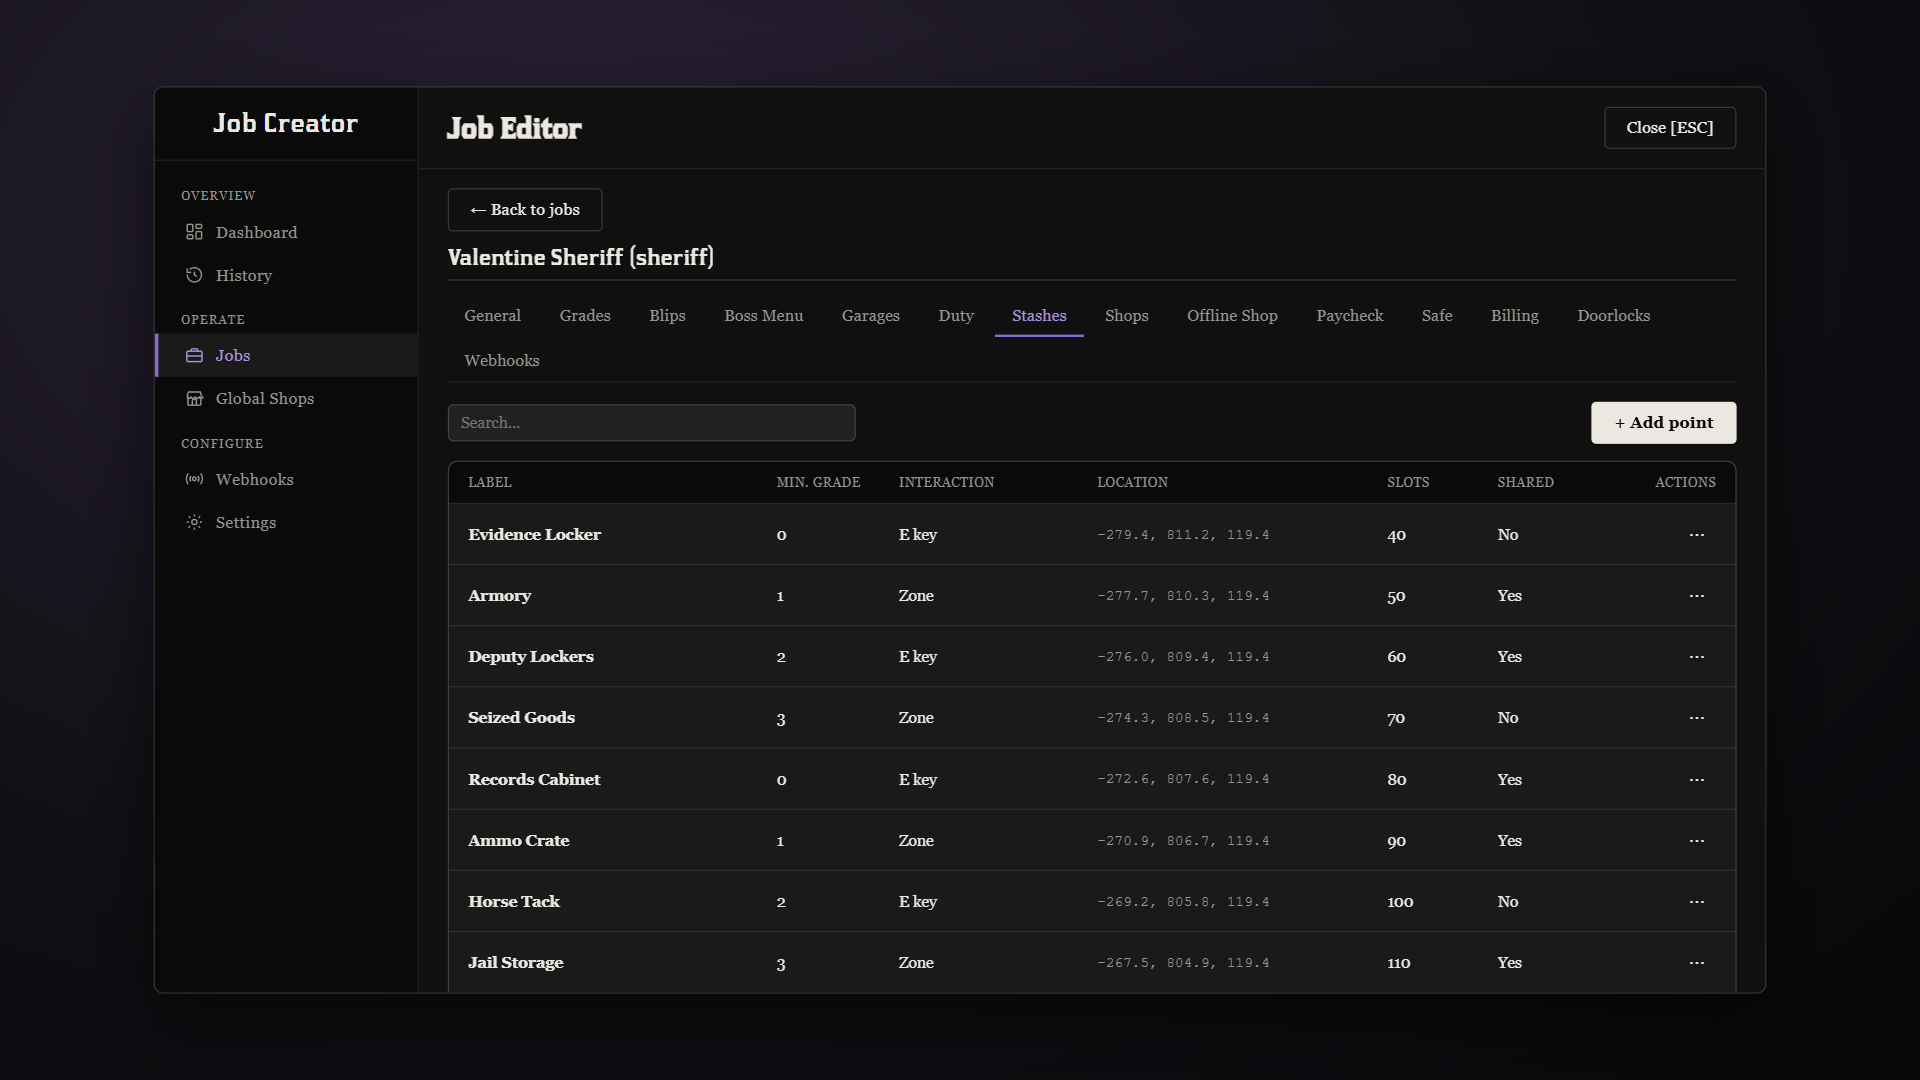Click the Jail Storage label
The height and width of the screenshot is (1080, 1920).
click(515, 963)
